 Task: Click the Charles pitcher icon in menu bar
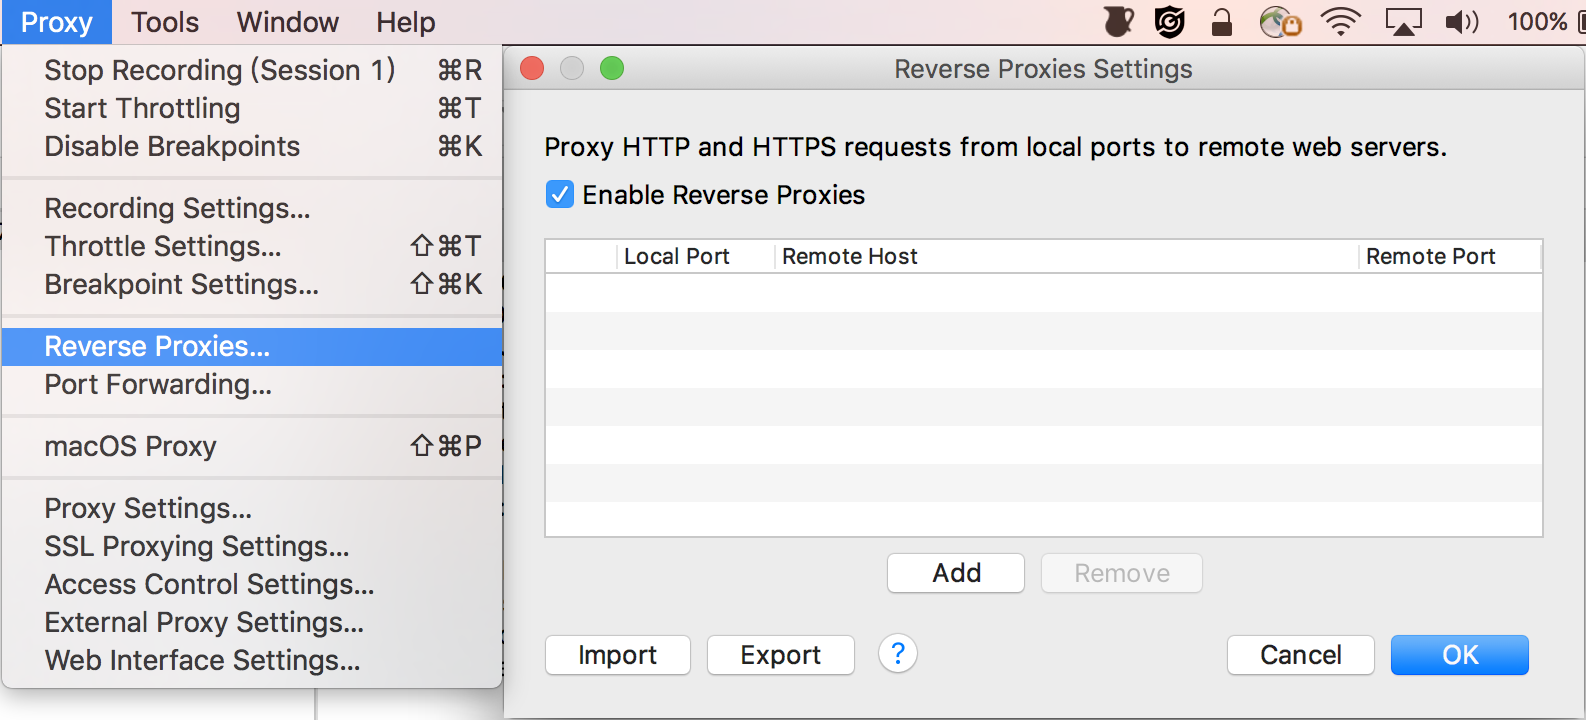pos(1119,21)
